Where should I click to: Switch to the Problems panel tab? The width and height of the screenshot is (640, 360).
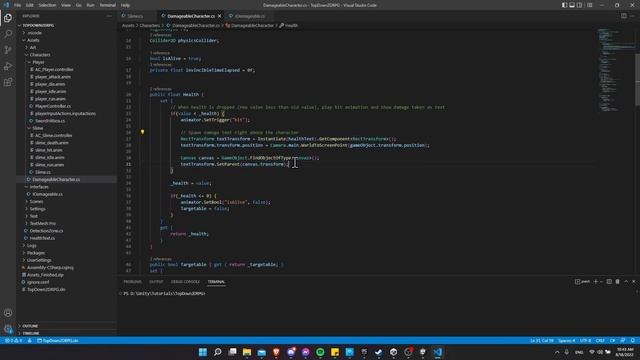[132, 282]
